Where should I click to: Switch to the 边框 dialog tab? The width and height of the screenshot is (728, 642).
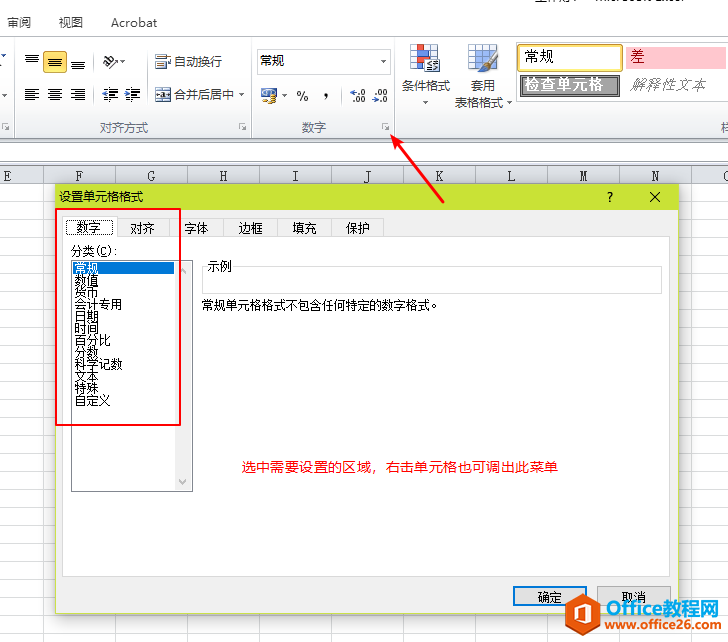click(x=250, y=228)
